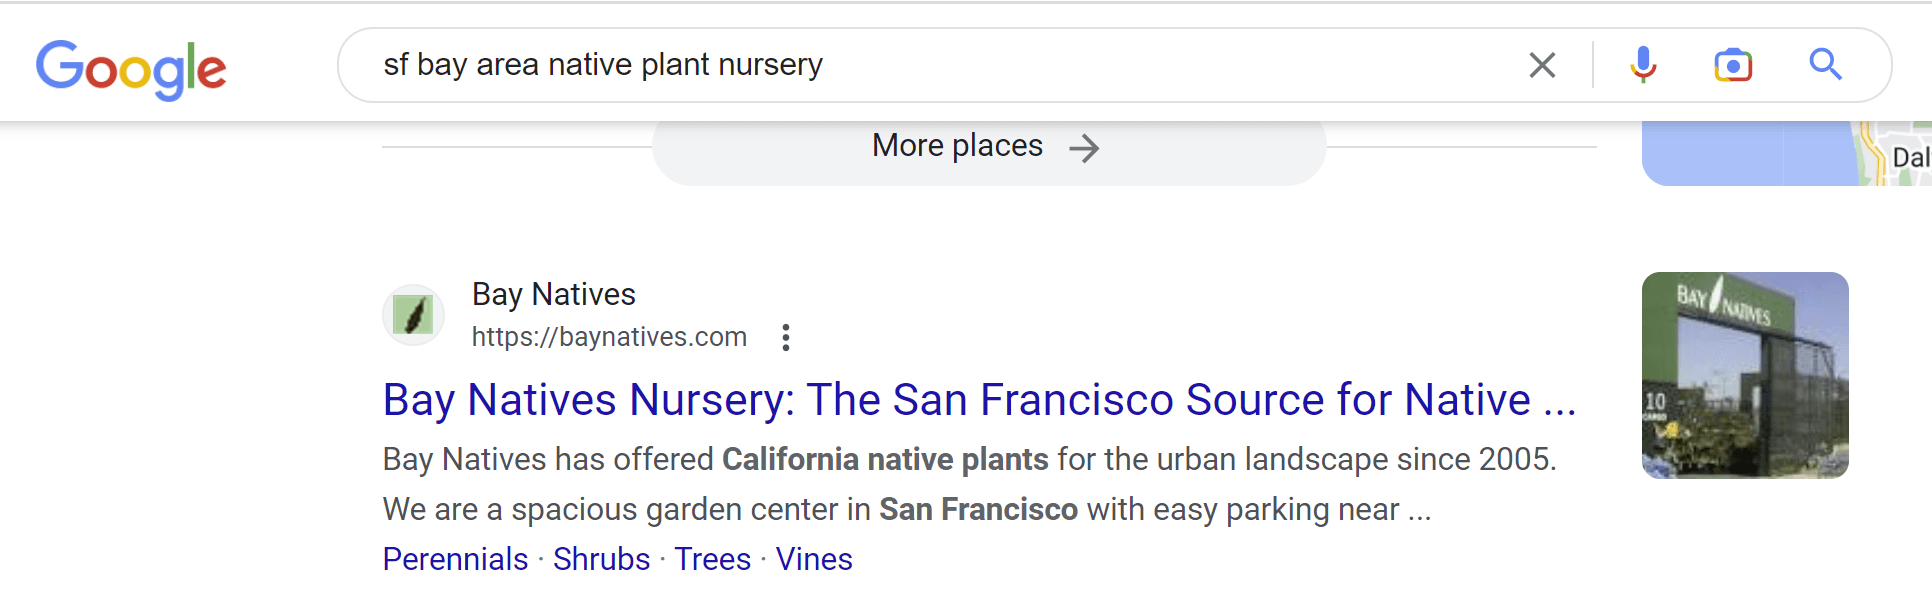Clear the search query with the X
The width and height of the screenshot is (1932, 596).
click(1542, 65)
